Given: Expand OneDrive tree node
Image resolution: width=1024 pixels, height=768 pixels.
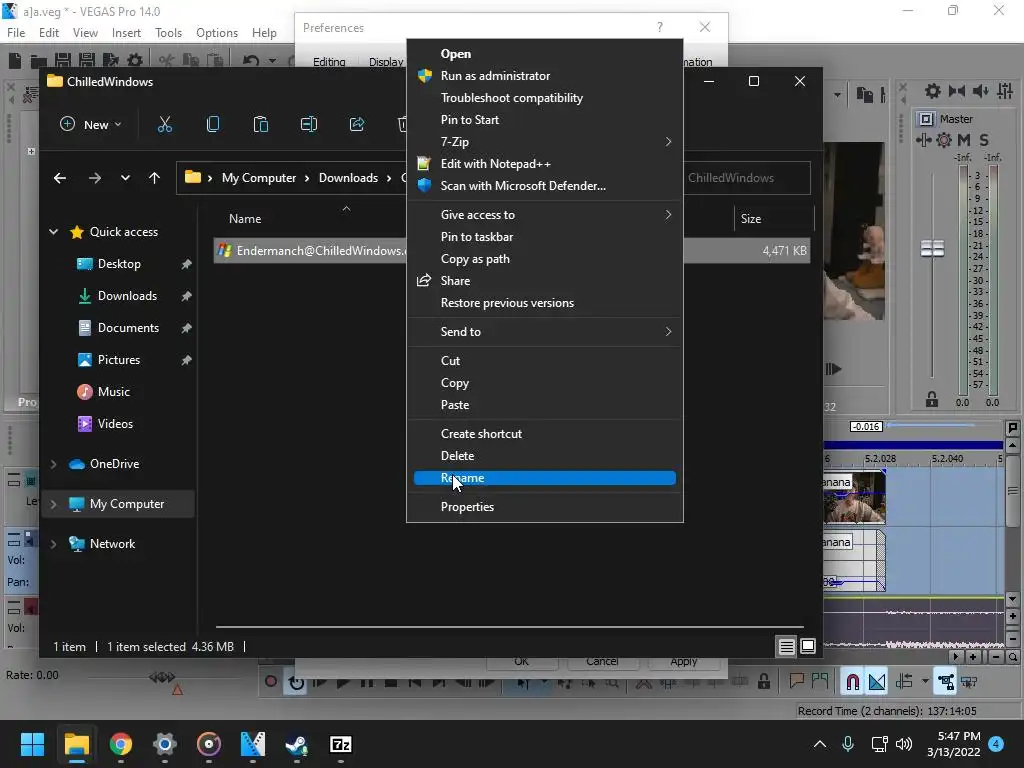Looking at the screenshot, I should click(54, 464).
